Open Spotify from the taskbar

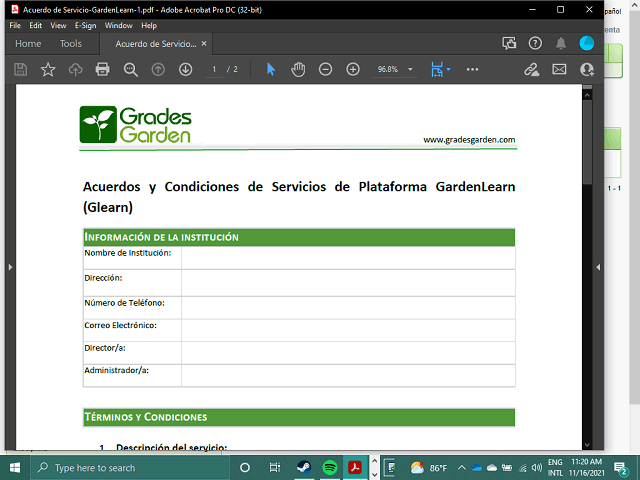(330, 468)
